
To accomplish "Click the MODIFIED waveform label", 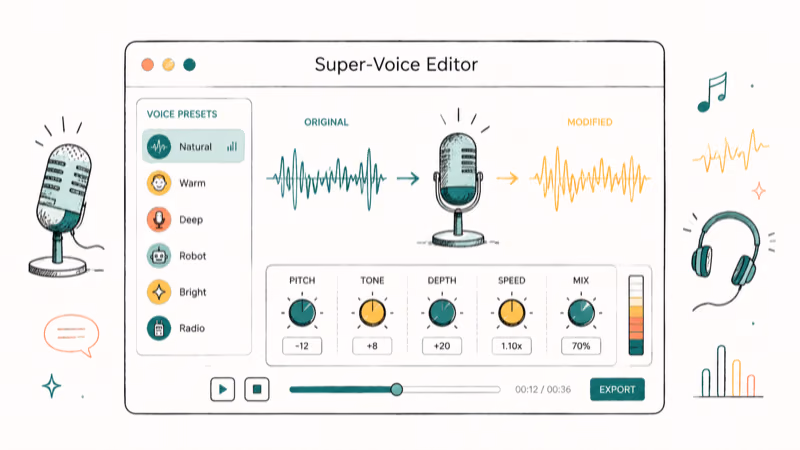I will pyautogui.click(x=590, y=122).
